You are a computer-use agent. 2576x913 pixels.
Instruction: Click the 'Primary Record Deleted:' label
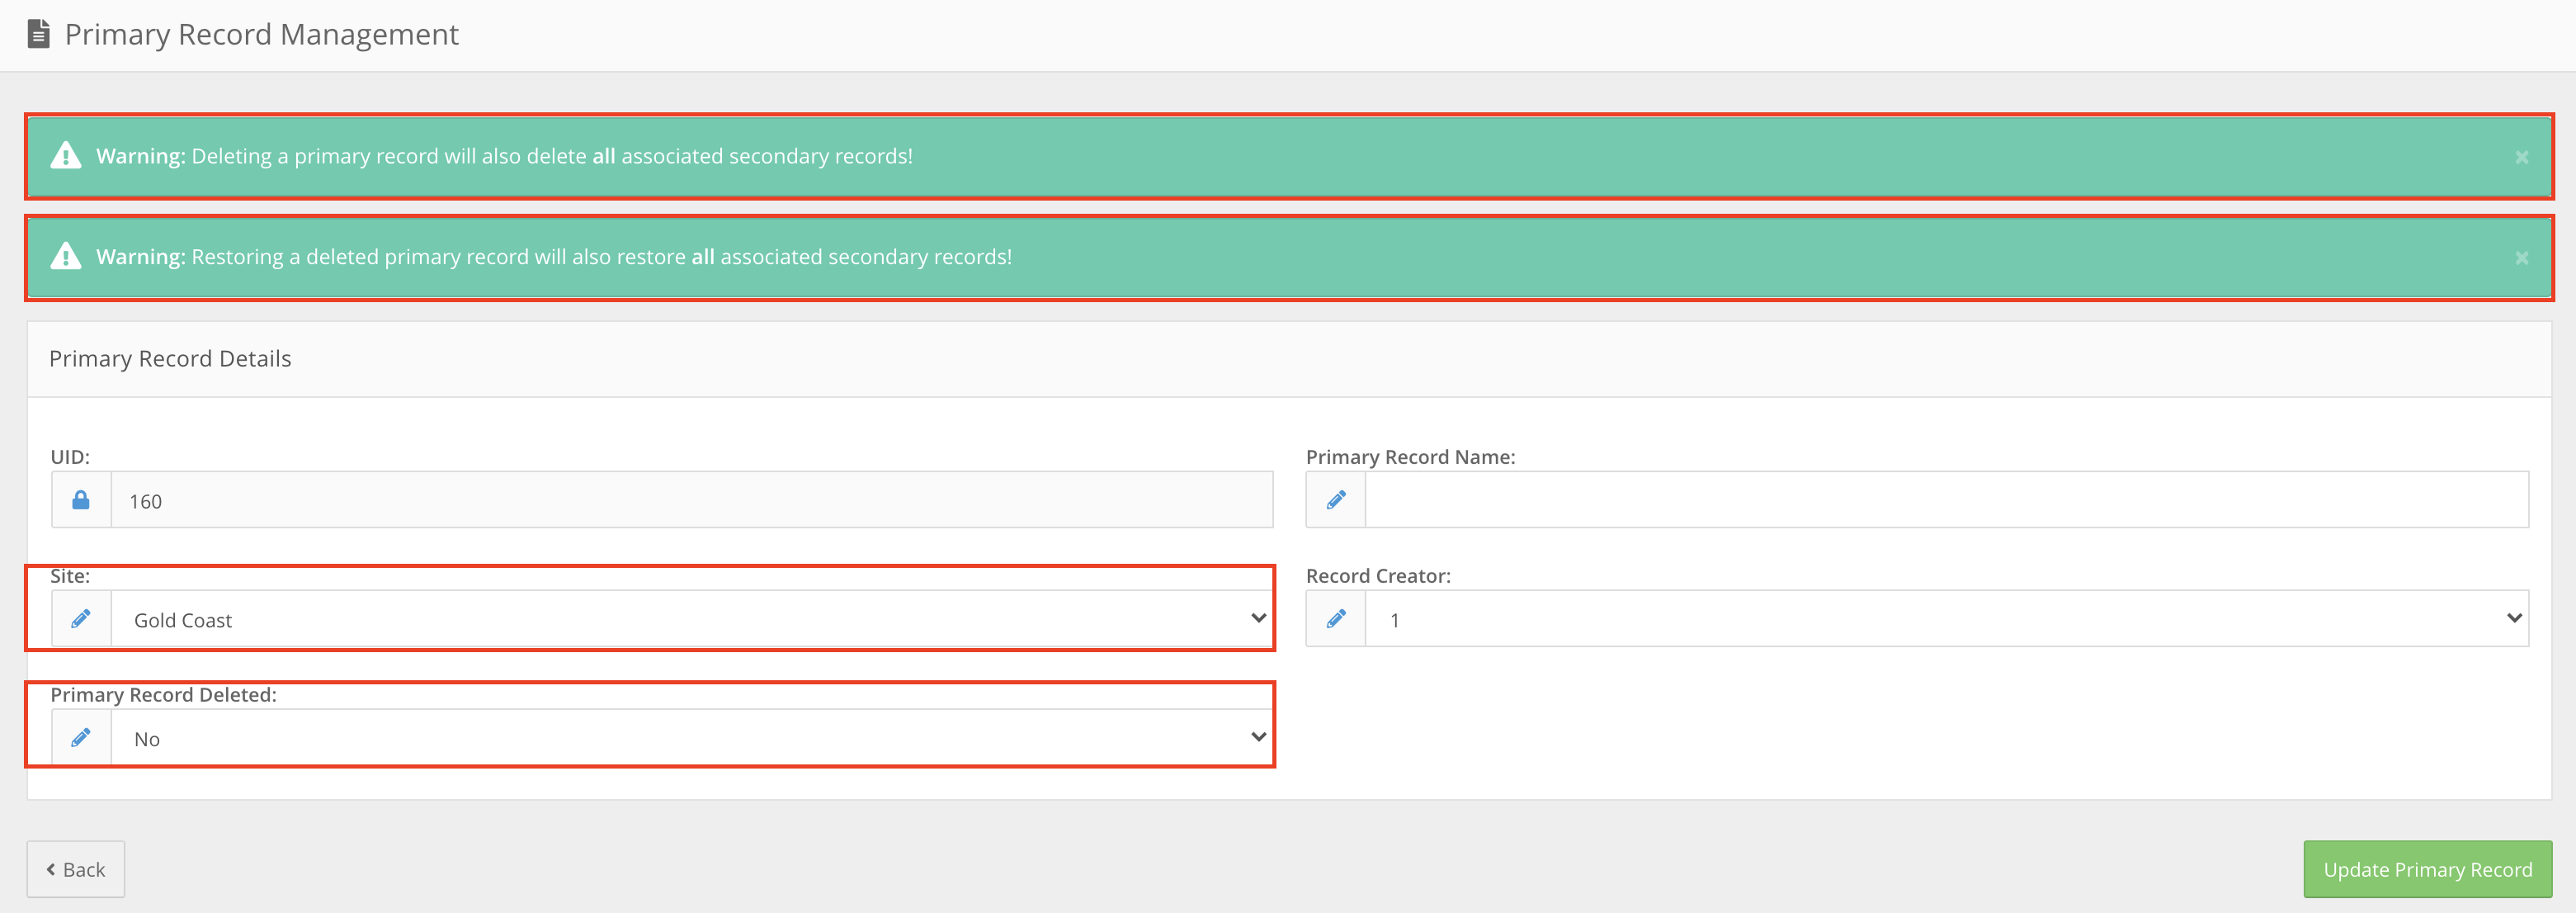(163, 695)
